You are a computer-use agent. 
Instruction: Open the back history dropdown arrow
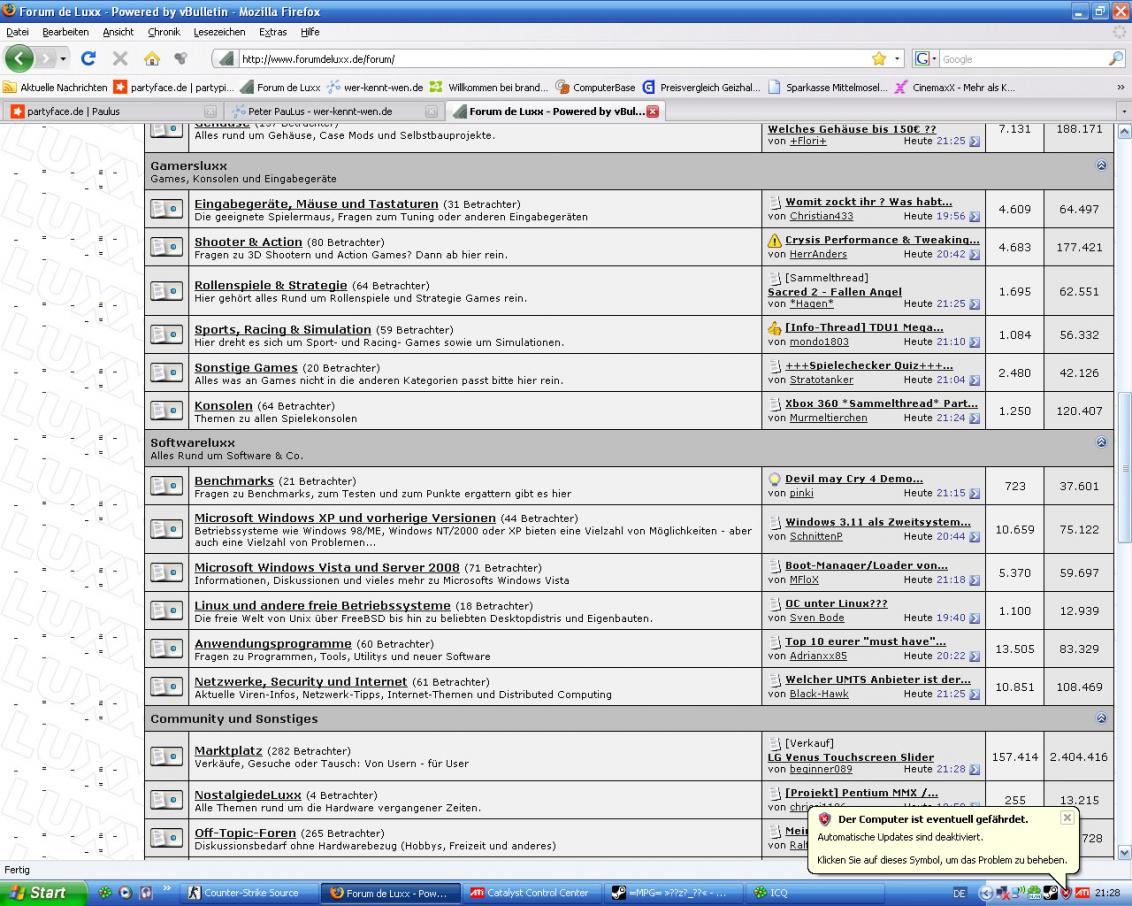(64, 58)
